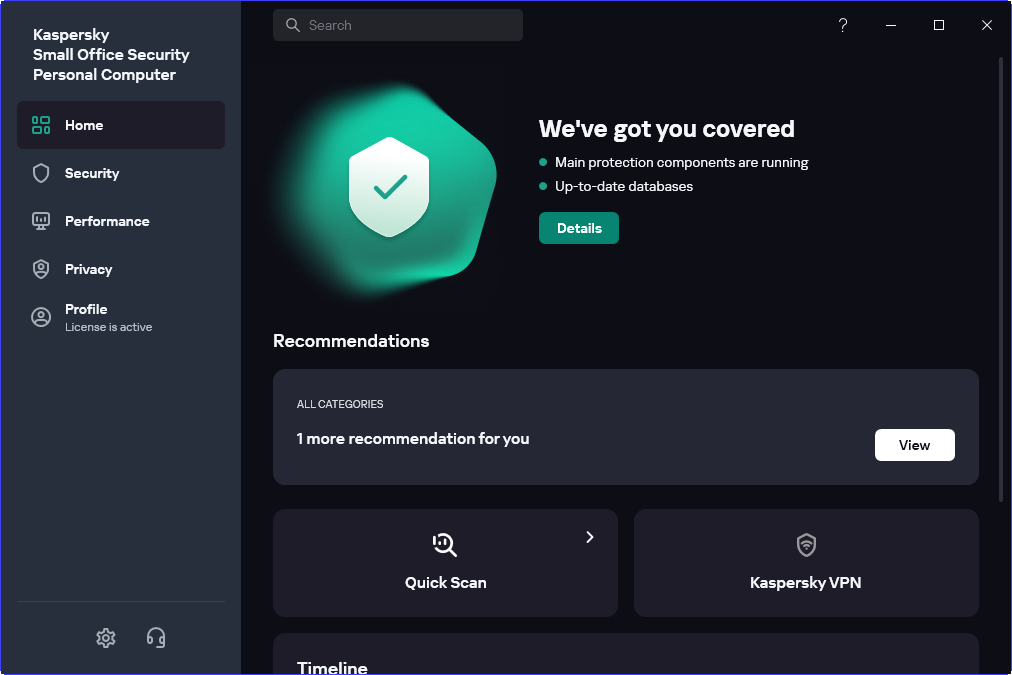Image resolution: width=1012 pixels, height=675 pixels.
Task: Open support via the headset icon
Action: [156, 637]
